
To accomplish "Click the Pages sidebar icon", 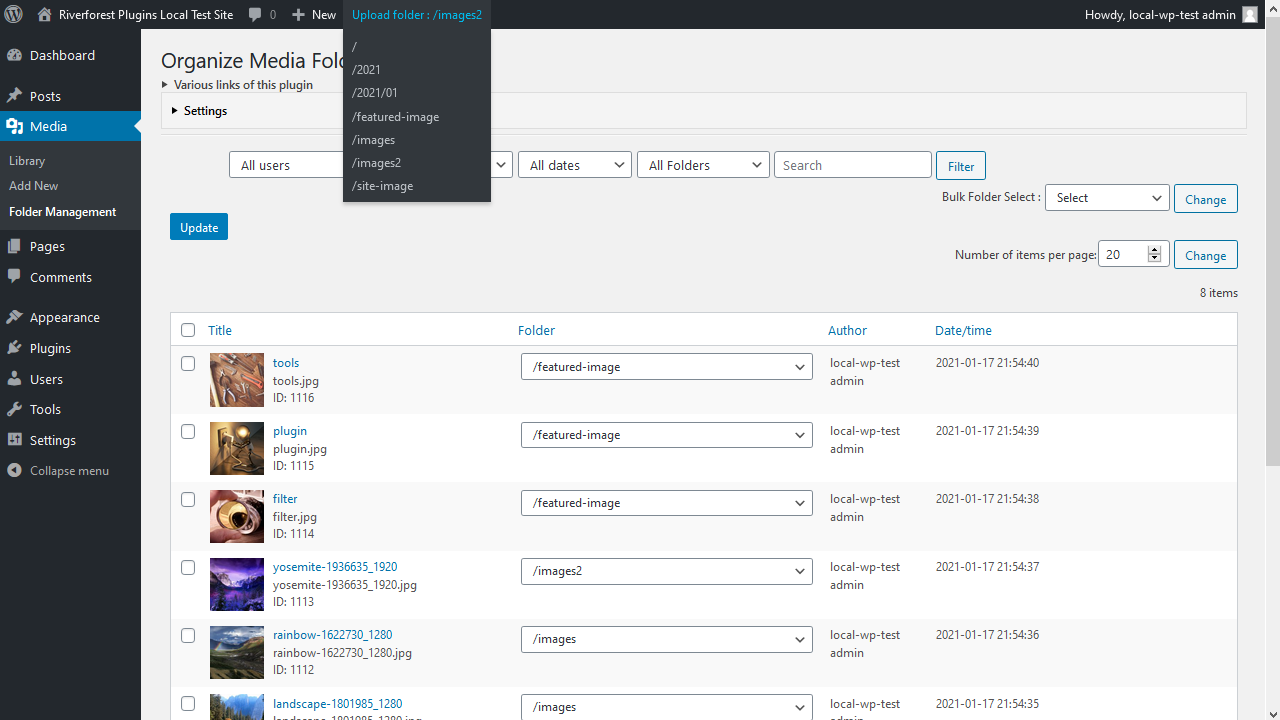I will (x=14, y=246).
